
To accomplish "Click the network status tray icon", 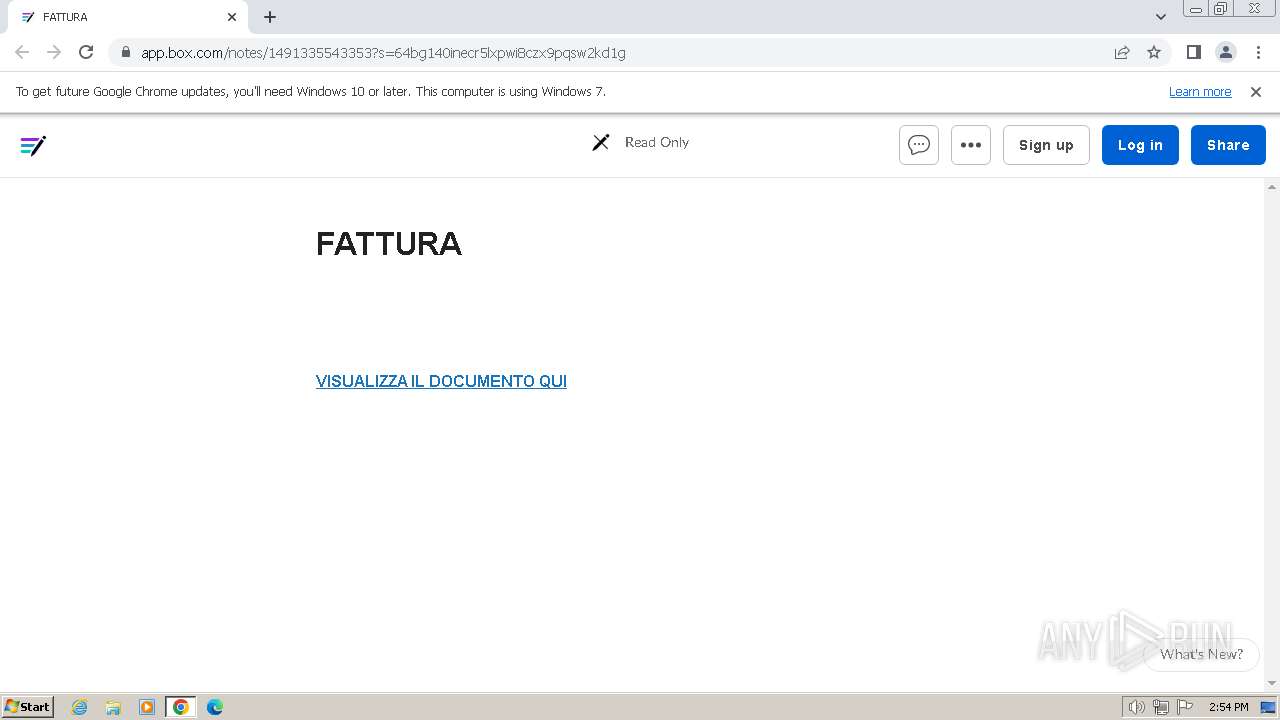I will tap(1161, 707).
